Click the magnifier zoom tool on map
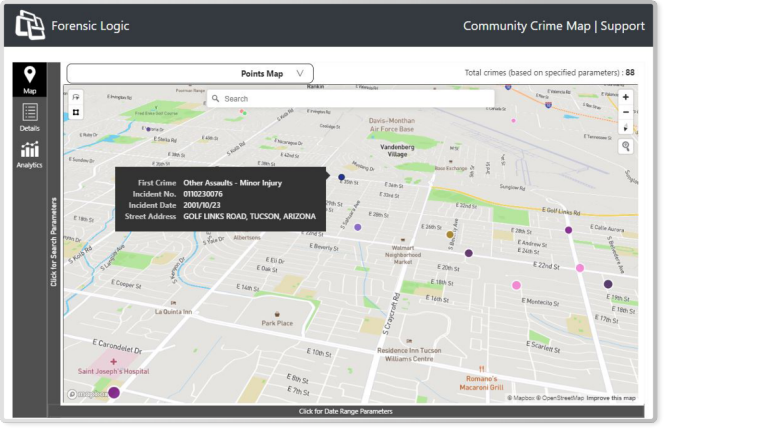 [x=626, y=146]
